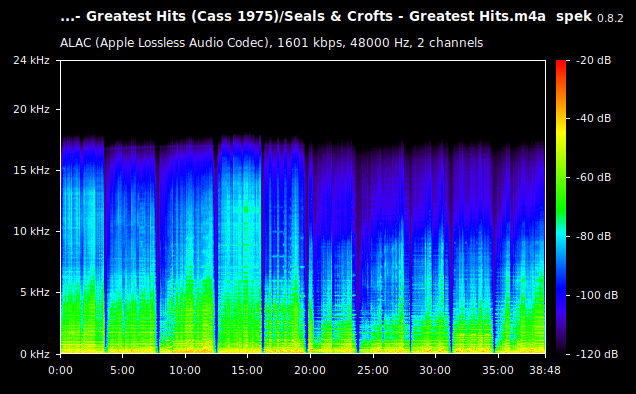Click the 20:00 time axis label

(310, 370)
